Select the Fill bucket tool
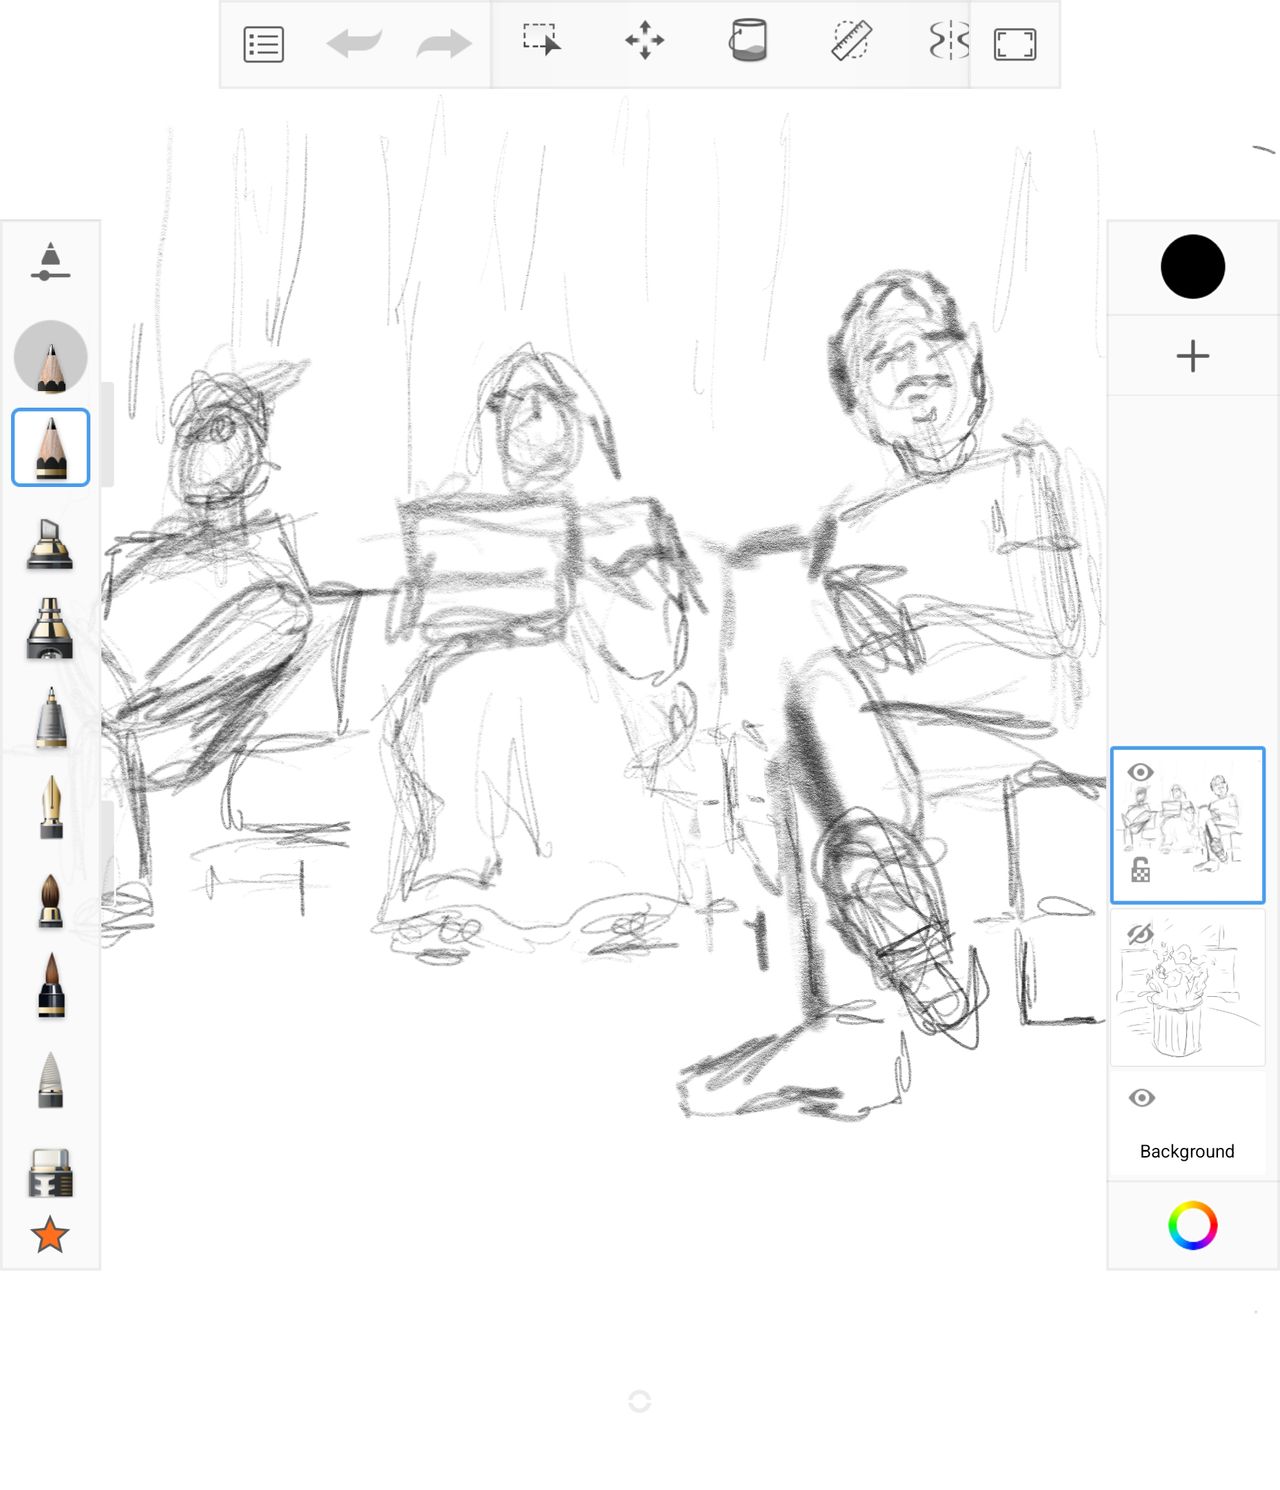1280x1490 pixels. pos(748,41)
